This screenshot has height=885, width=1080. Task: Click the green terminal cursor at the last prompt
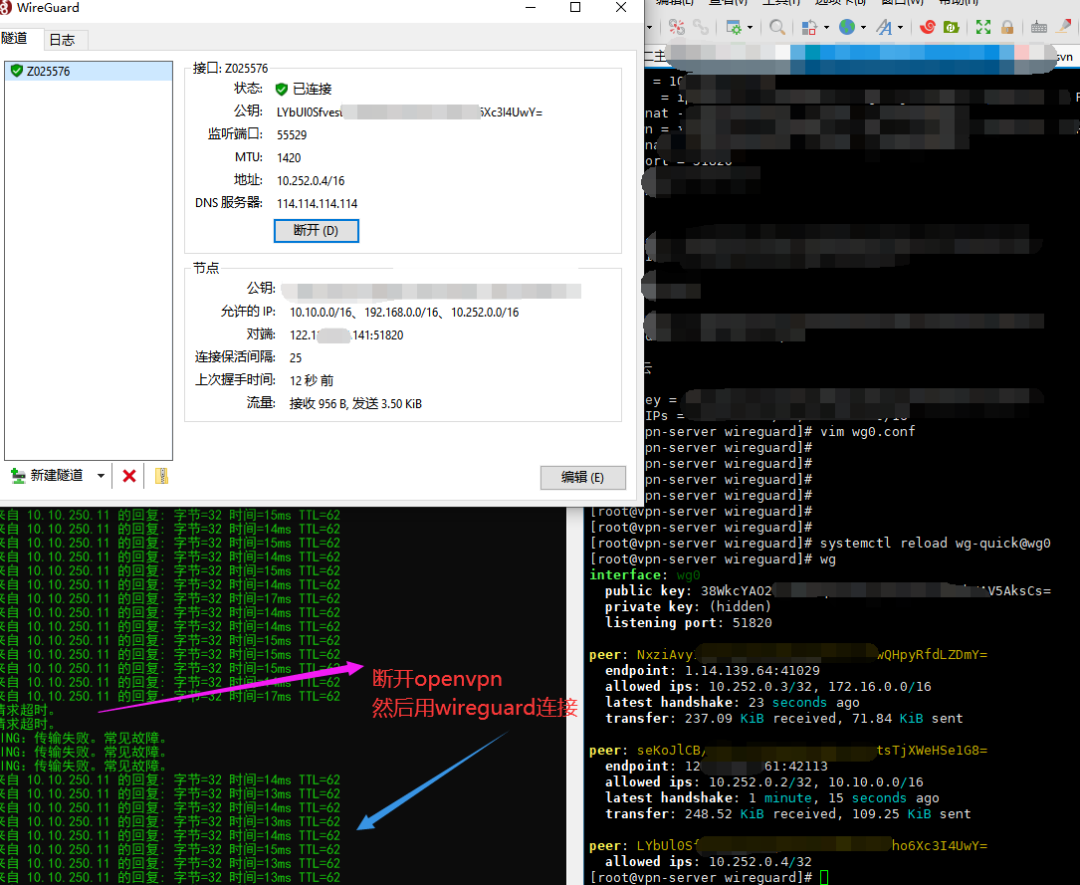824,877
